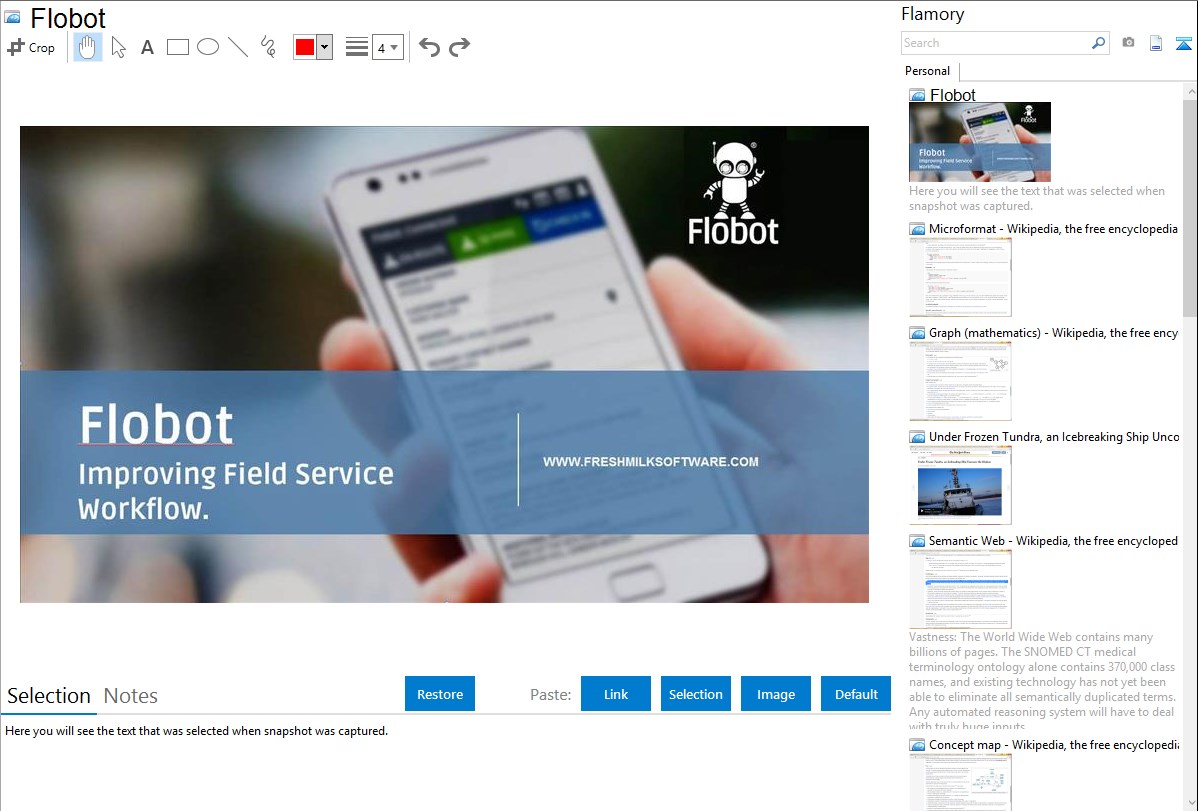Image resolution: width=1198 pixels, height=811 pixels.
Task: Activate the hand pan tool
Action: pyautogui.click(x=87, y=47)
